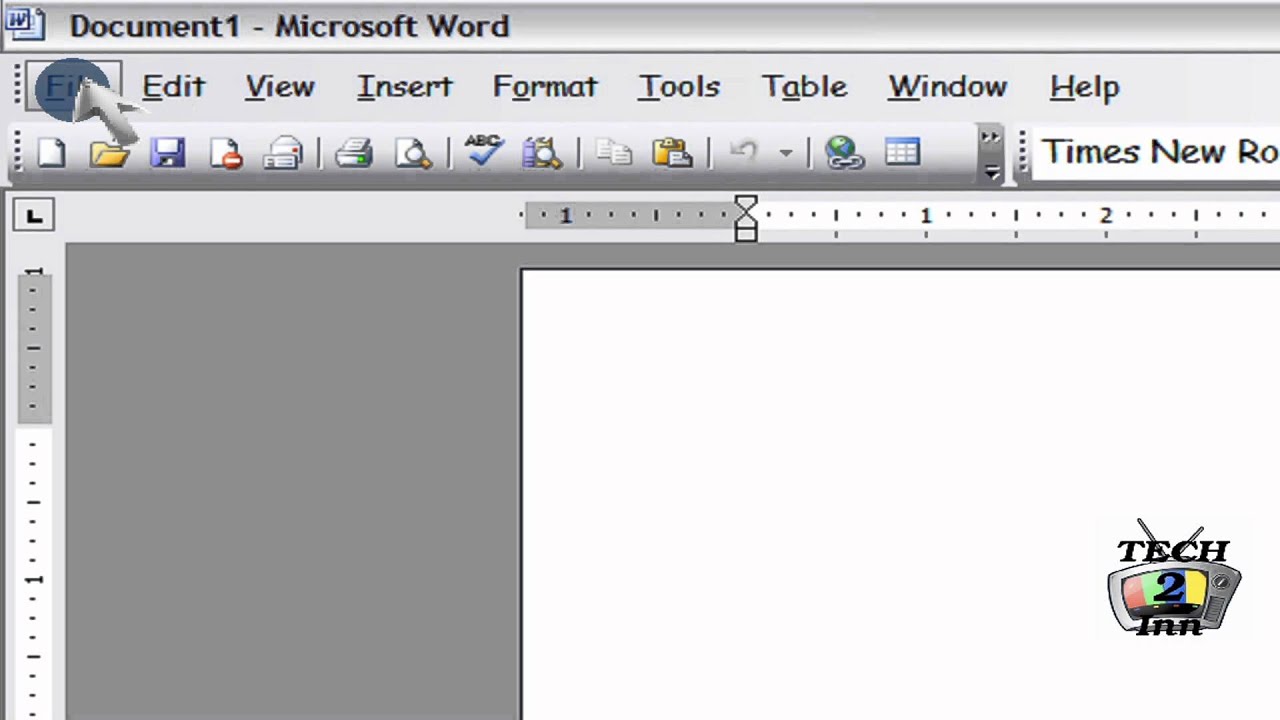
Task: Click the Undo arrow icon
Action: click(743, 153)
